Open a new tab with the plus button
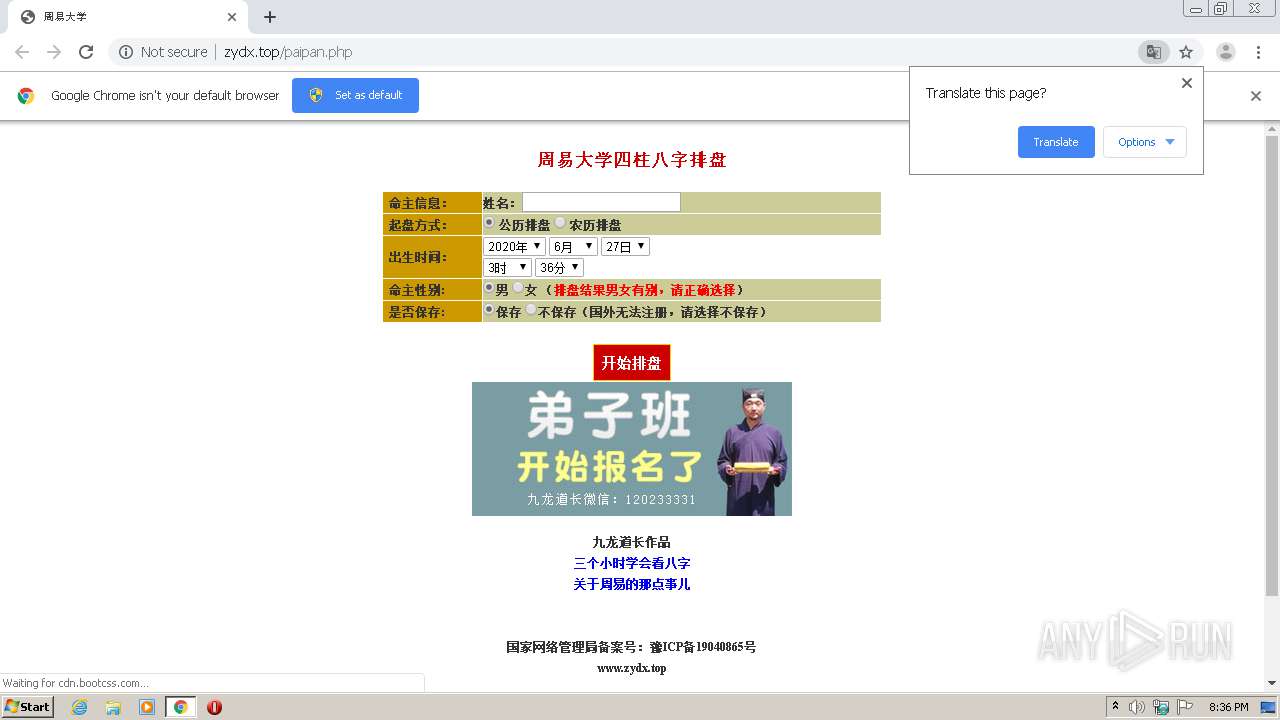This screenshot has height=720, width=1280. pyautogui.click(x=270, y=17)
